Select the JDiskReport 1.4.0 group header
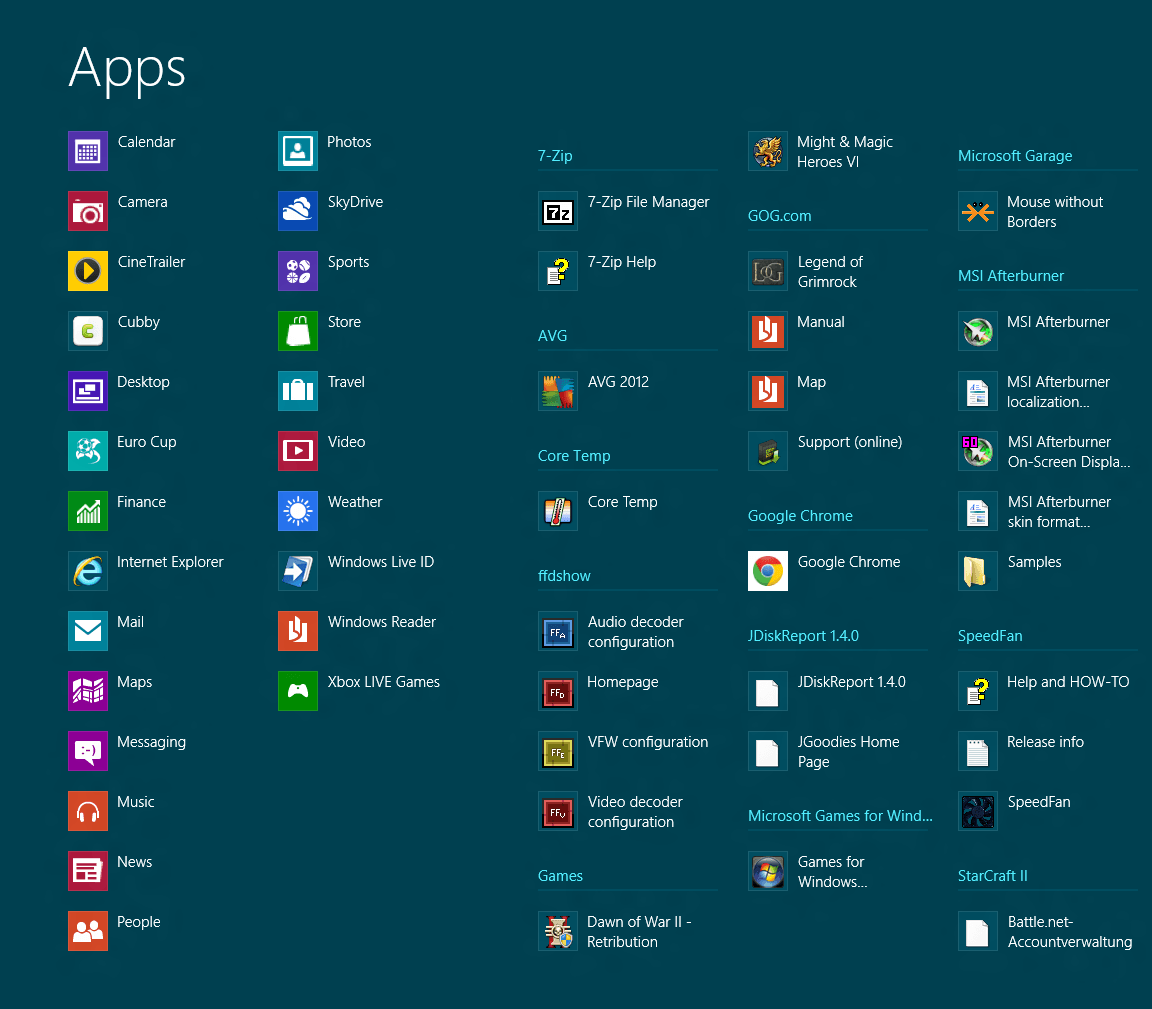Viewport: 1152px width, 1009px height. pyautogui.click(x=803, y=636)
